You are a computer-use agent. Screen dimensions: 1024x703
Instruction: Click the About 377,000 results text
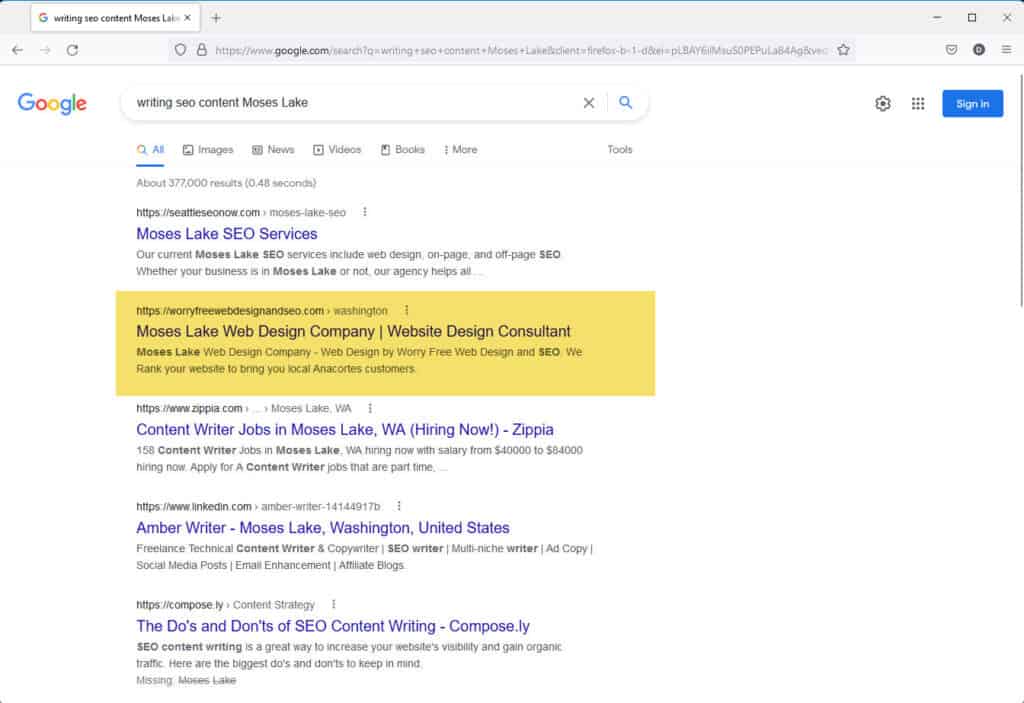coord(226,183)
